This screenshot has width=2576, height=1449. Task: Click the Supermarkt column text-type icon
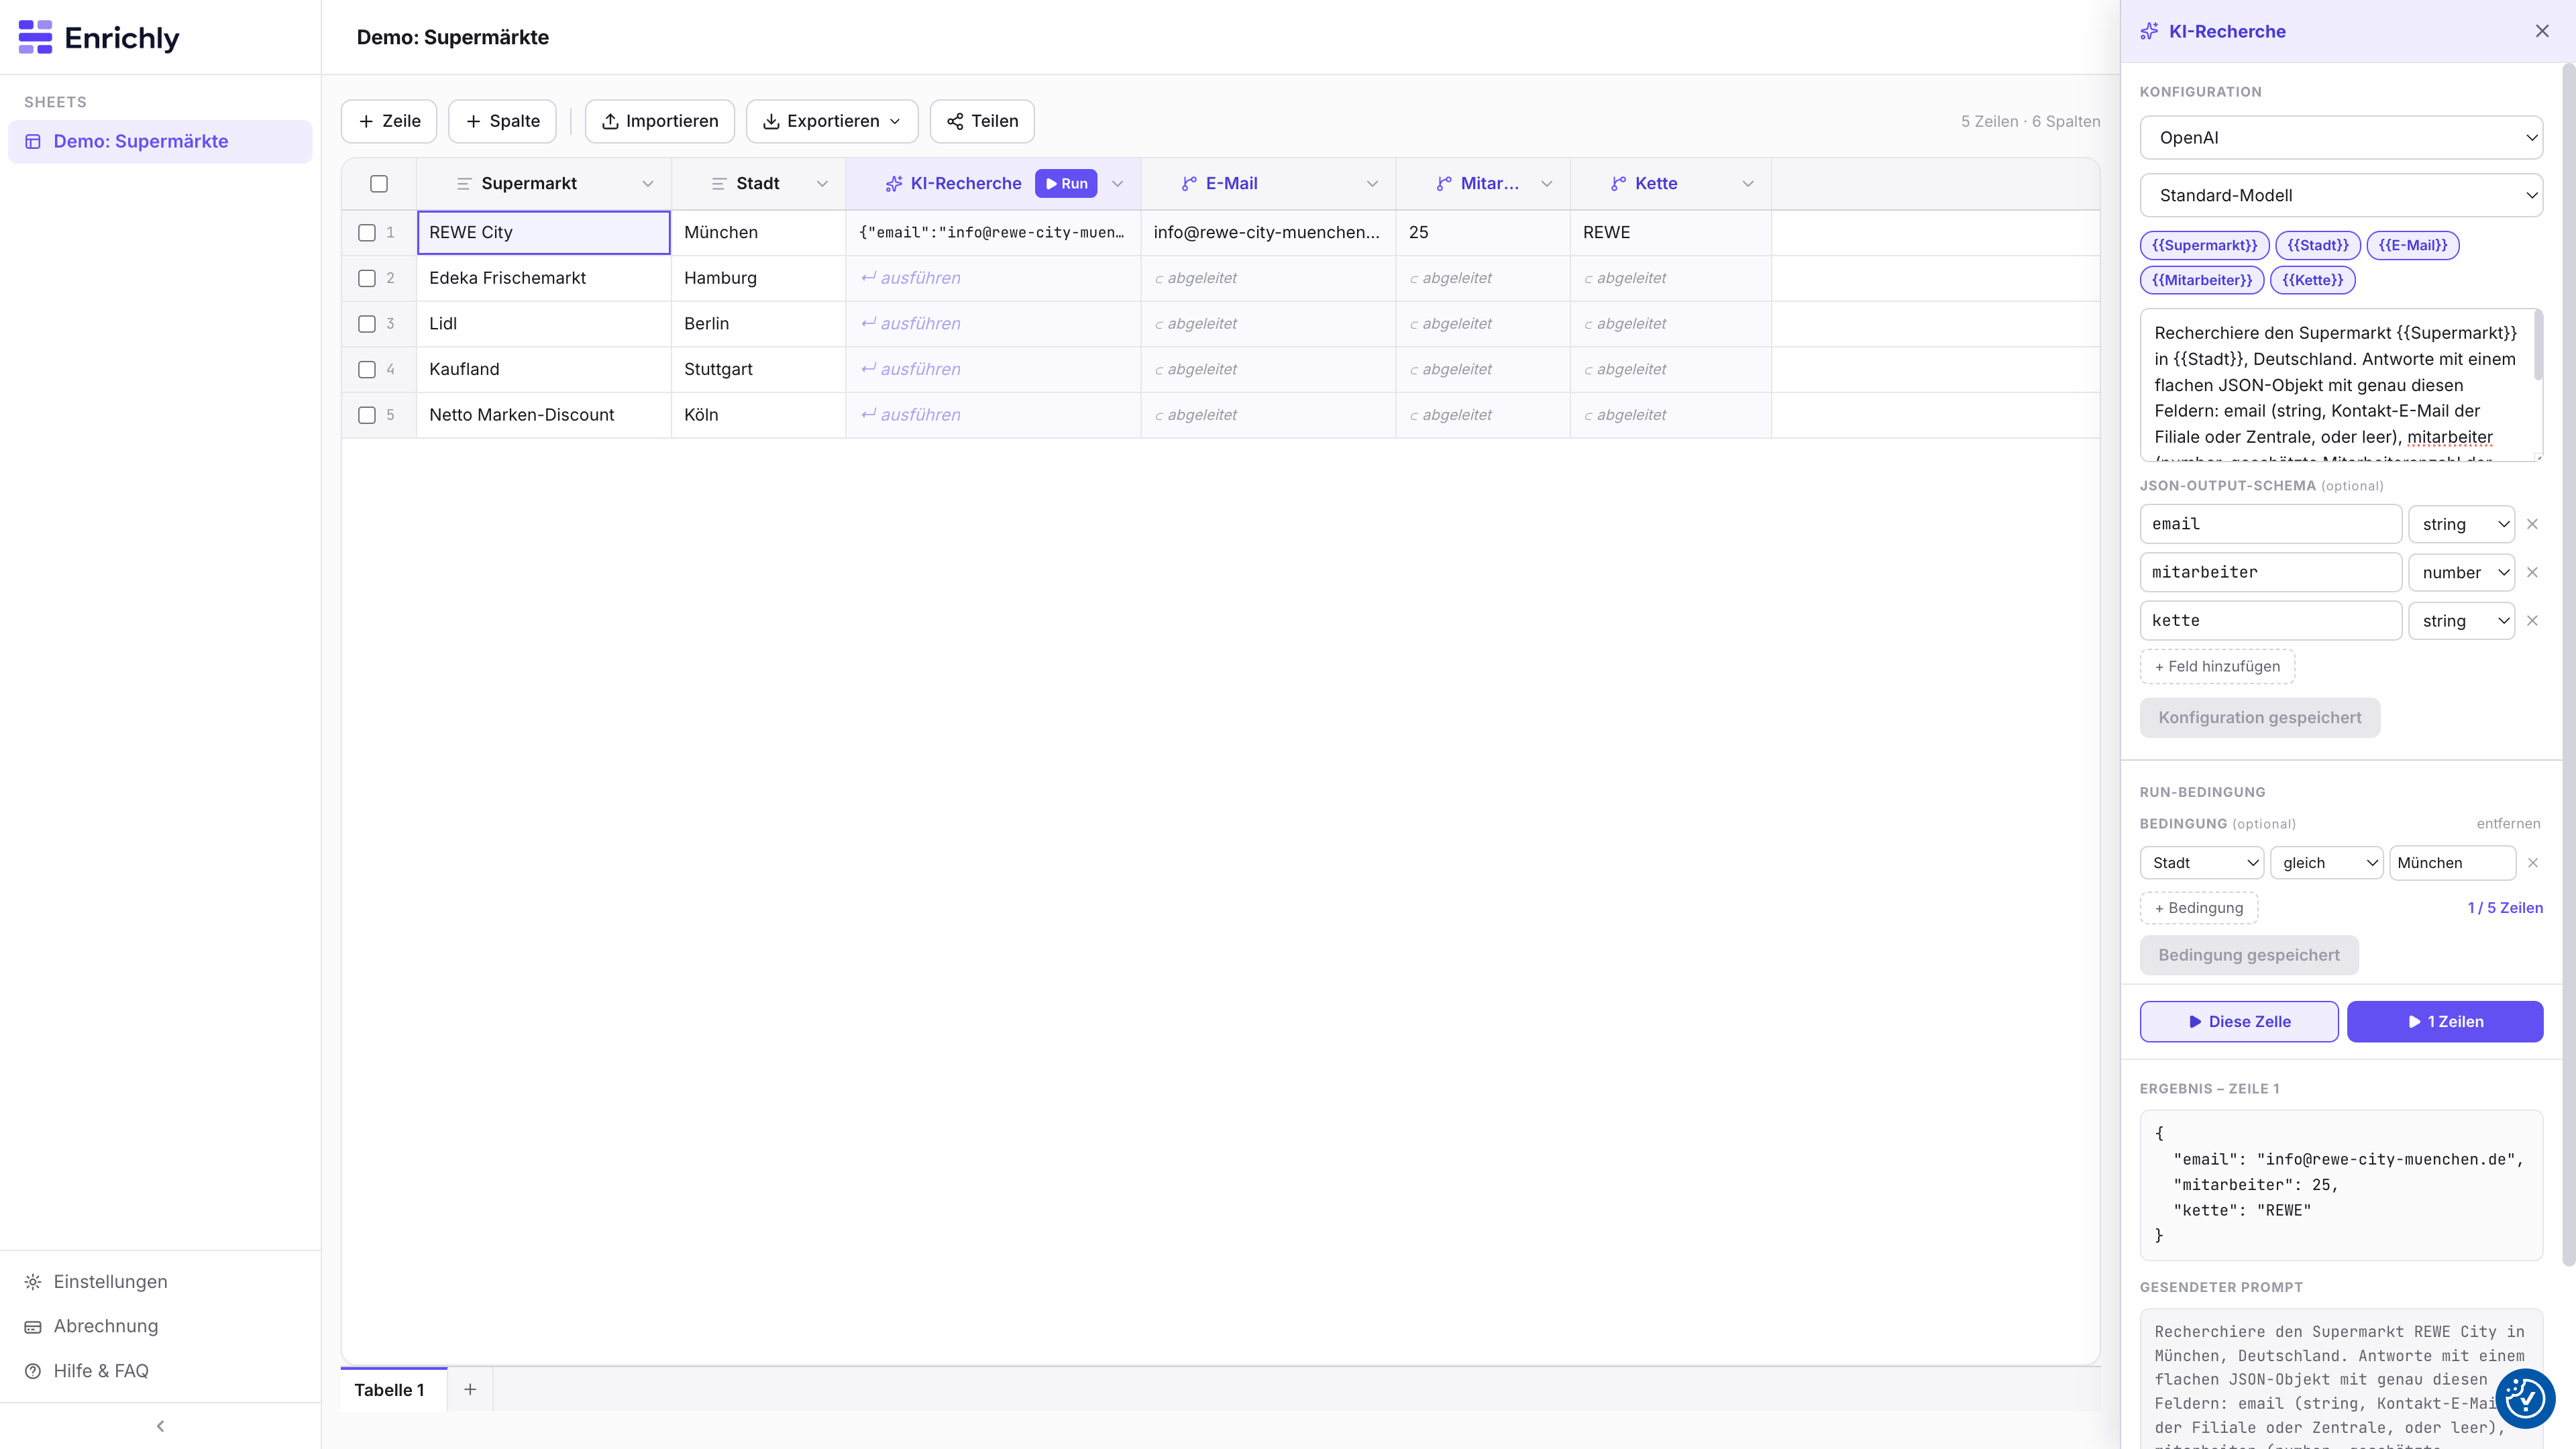(x=464, y=184)
